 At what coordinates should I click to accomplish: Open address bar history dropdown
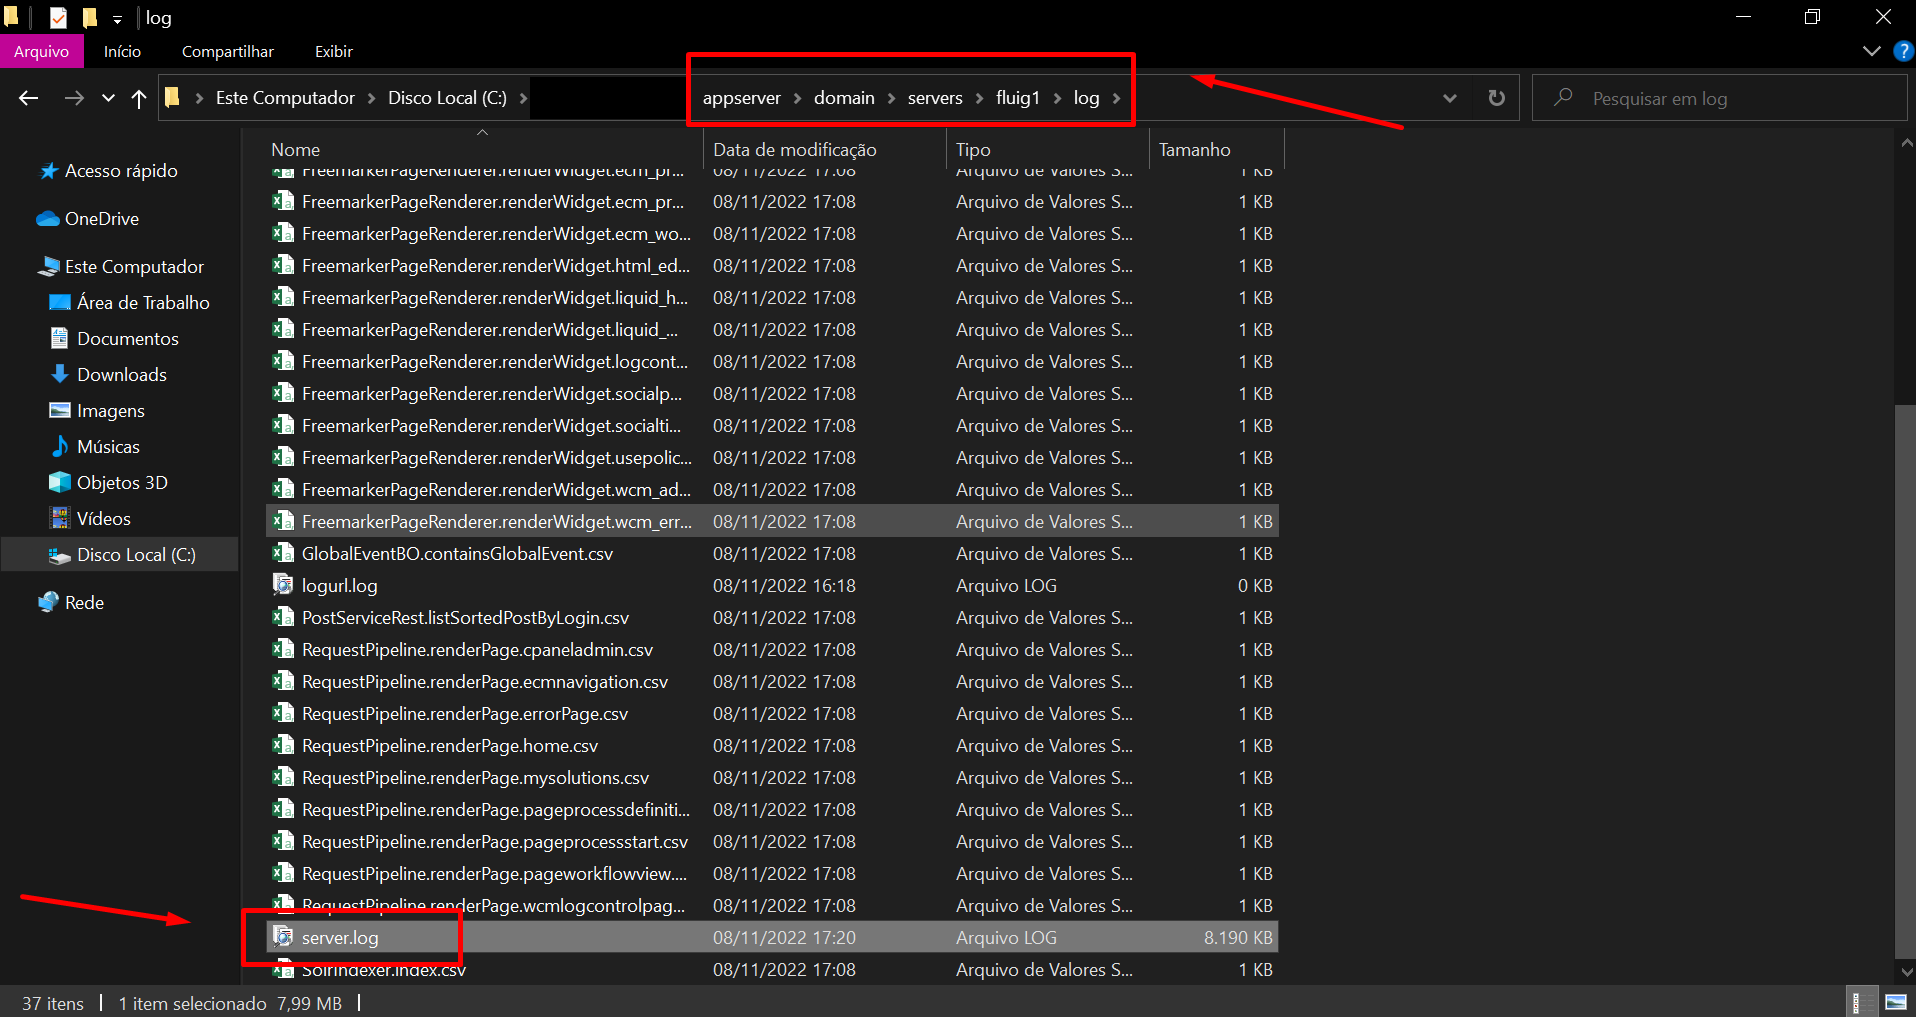point(1450,98)
